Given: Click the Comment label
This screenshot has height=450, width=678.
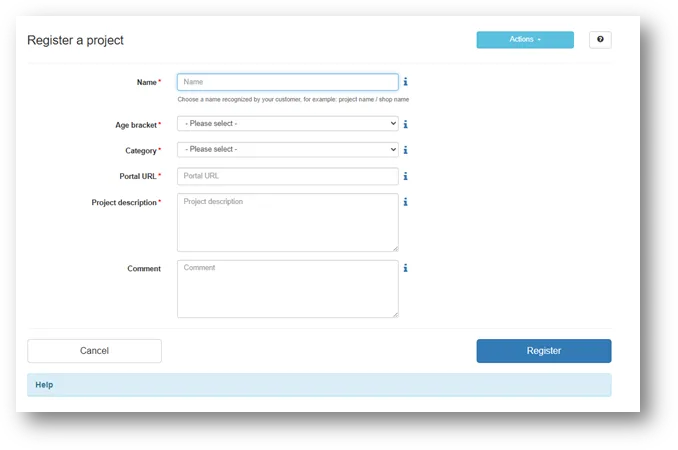Looking at the screenshot, I should tap(144, 268).
